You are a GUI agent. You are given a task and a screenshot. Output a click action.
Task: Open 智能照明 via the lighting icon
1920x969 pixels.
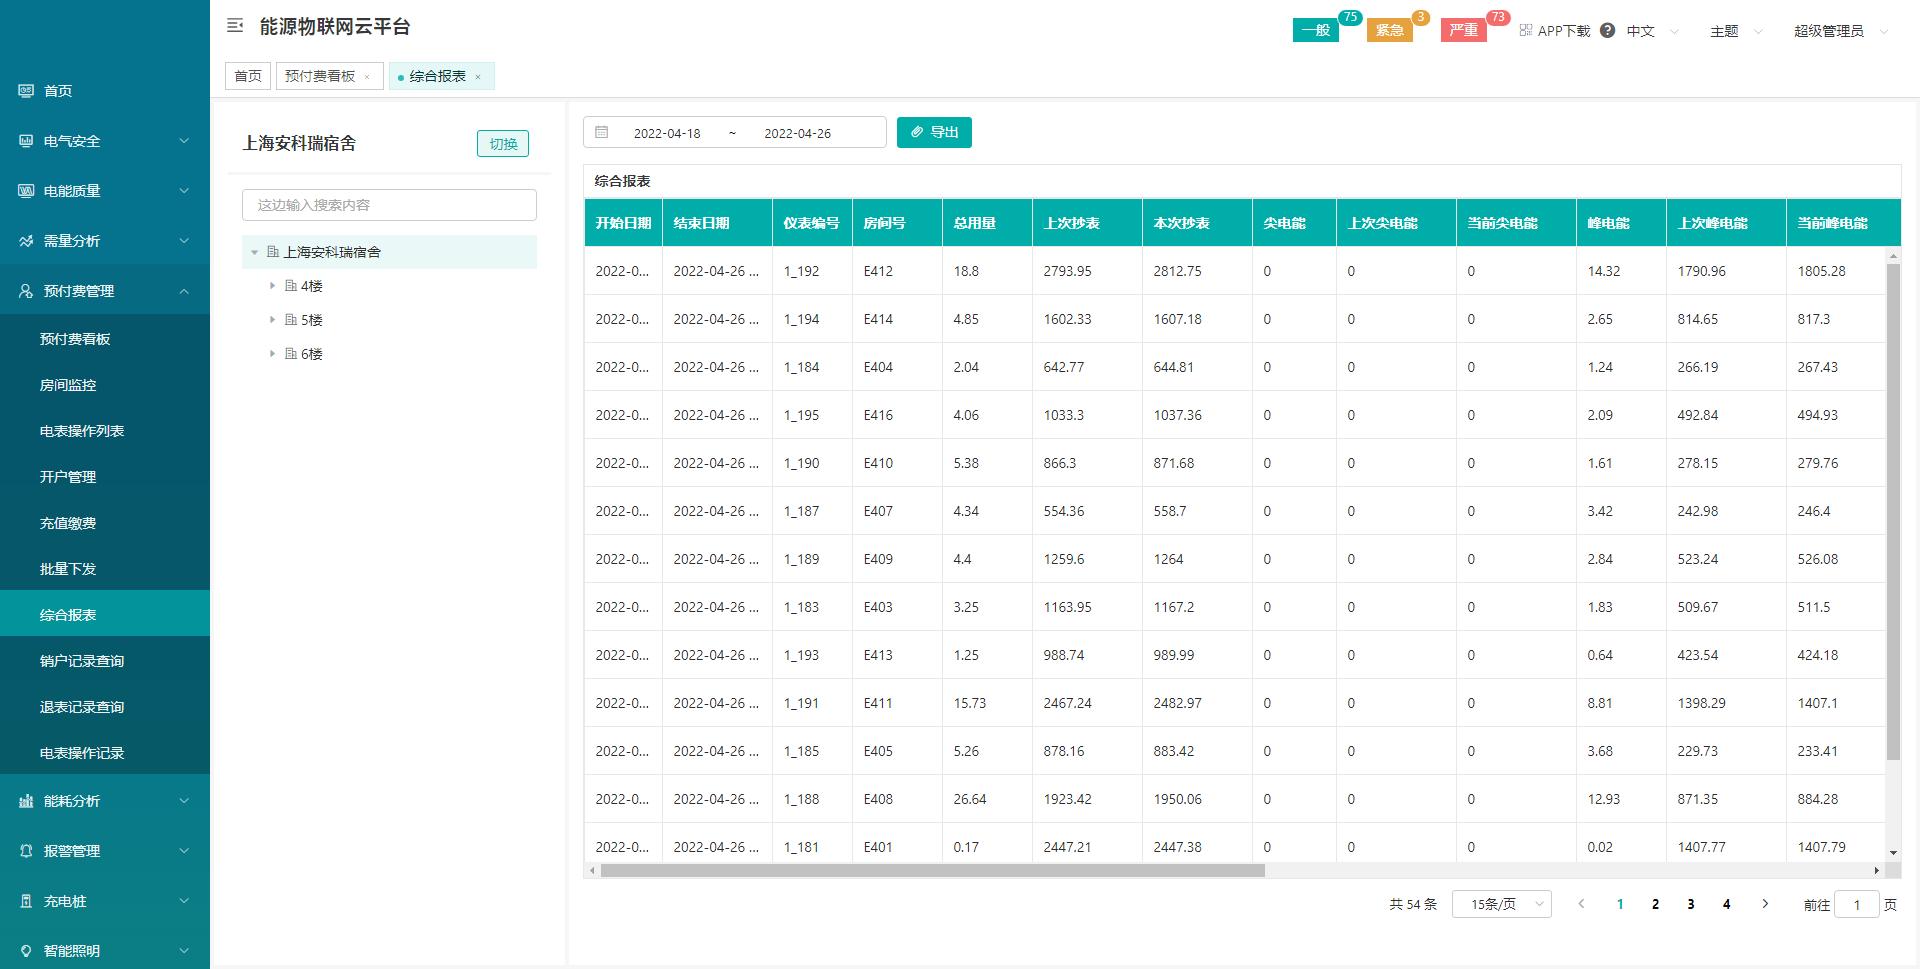25,949
